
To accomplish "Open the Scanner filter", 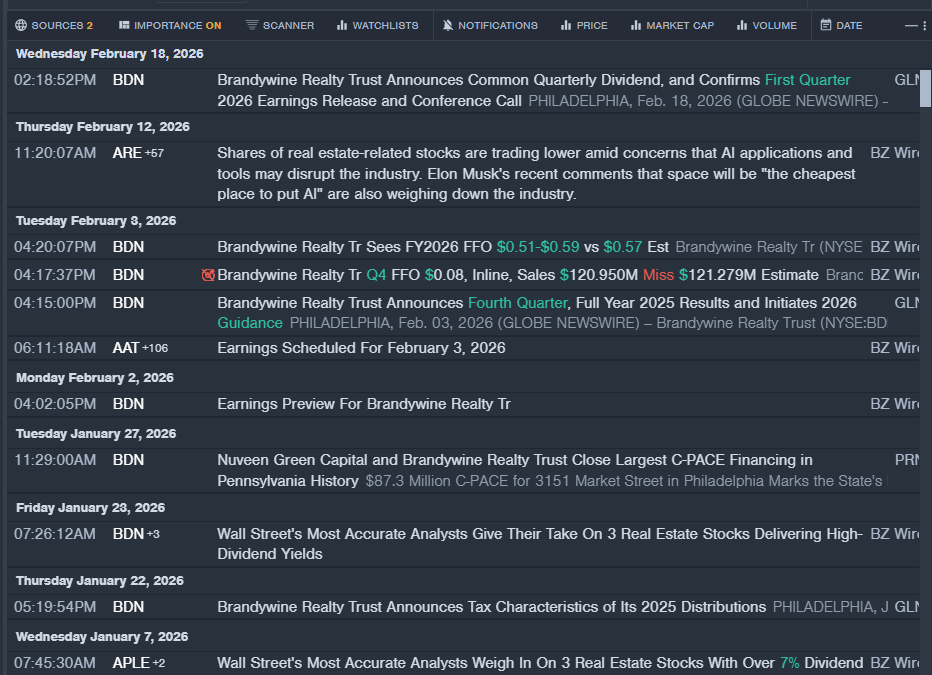I will coord(279,25).
